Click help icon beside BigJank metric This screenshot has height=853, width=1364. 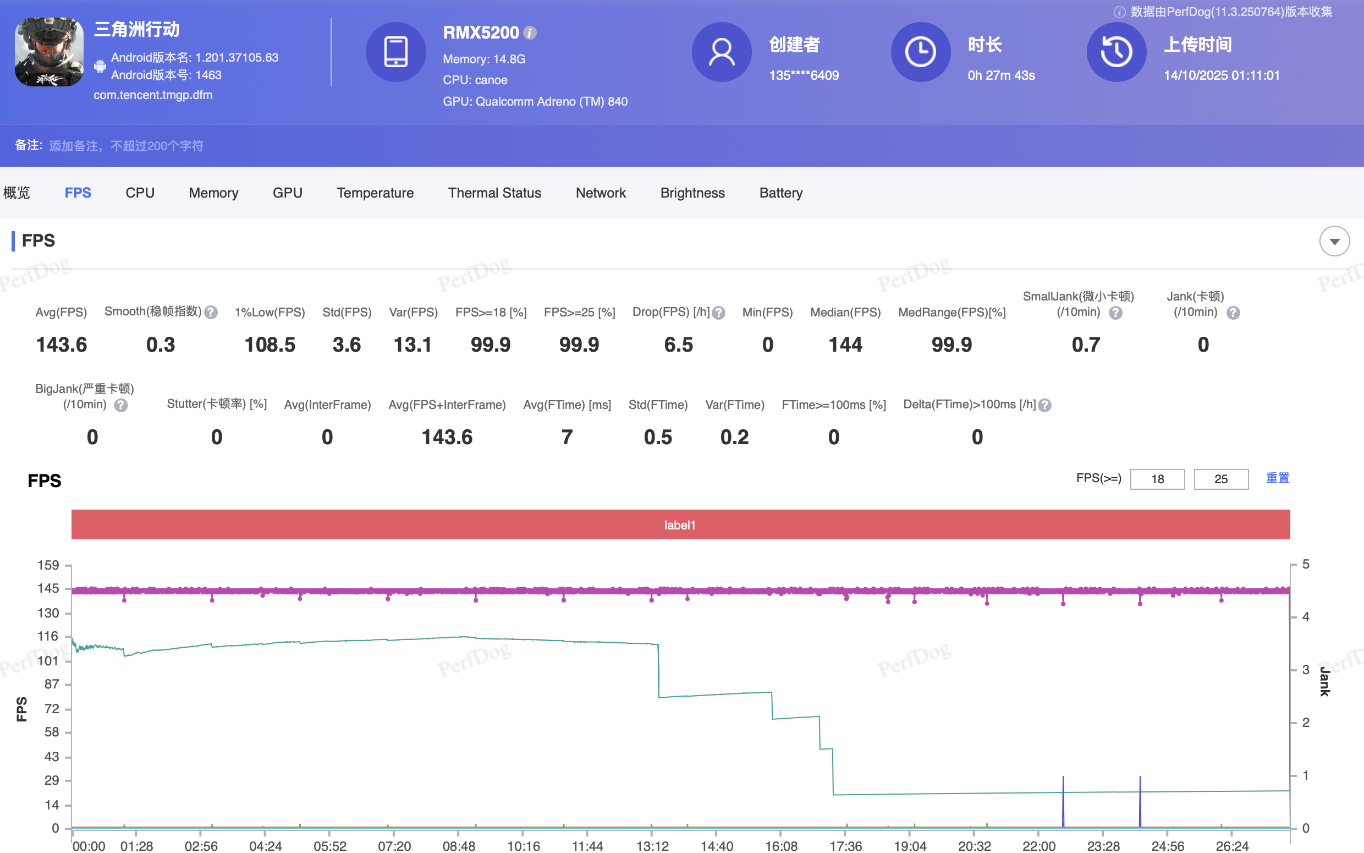(121, 405)
